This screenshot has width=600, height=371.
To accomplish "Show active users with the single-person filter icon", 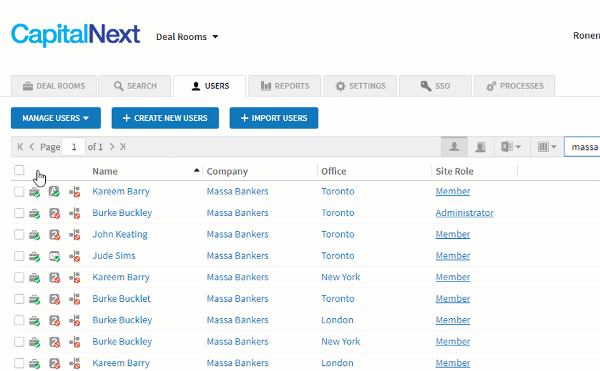I will (454, 147).
